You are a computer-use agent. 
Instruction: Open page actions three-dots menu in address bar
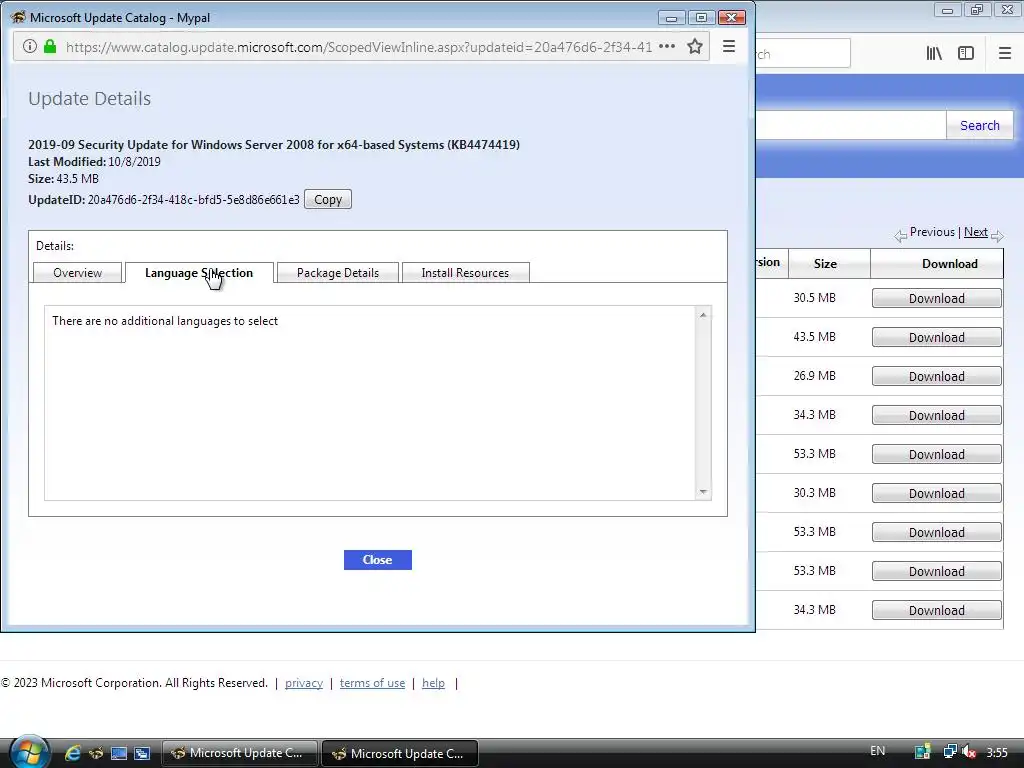click(x=667, y=46)
